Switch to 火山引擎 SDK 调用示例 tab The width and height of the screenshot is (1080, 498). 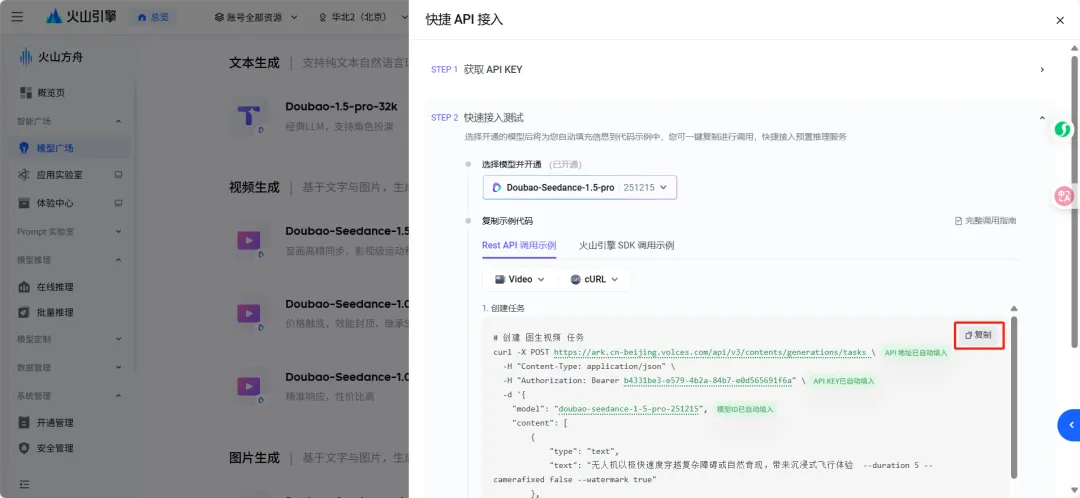tap(626, 245)
